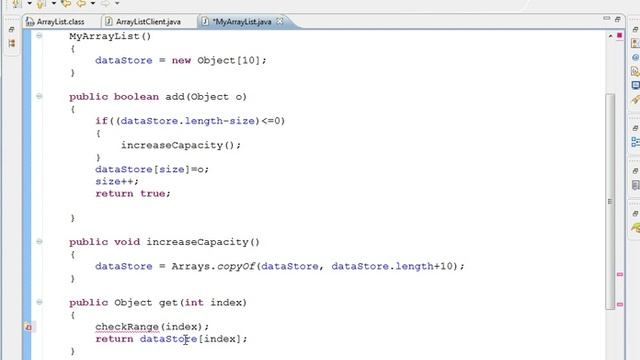
Task: Click the increaseCapacity(); call inside add method
Action: (181, 145)
